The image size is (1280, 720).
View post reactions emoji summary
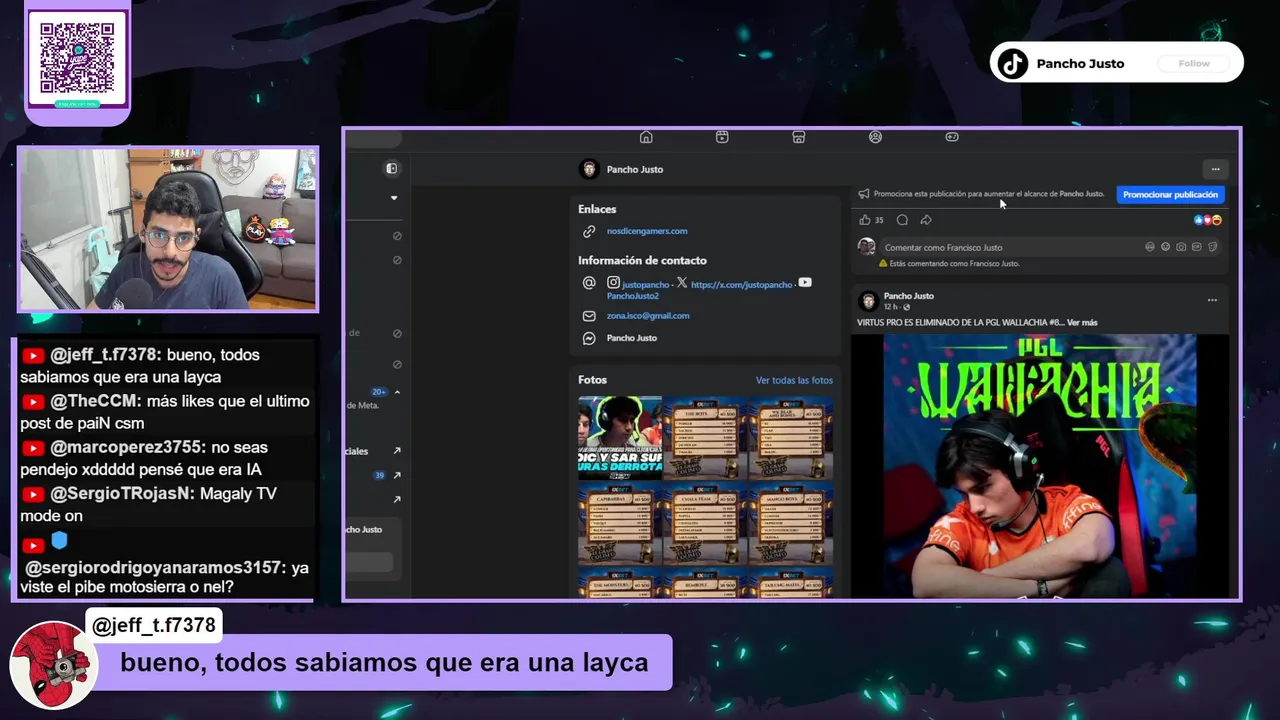(x=1208, y=220)
